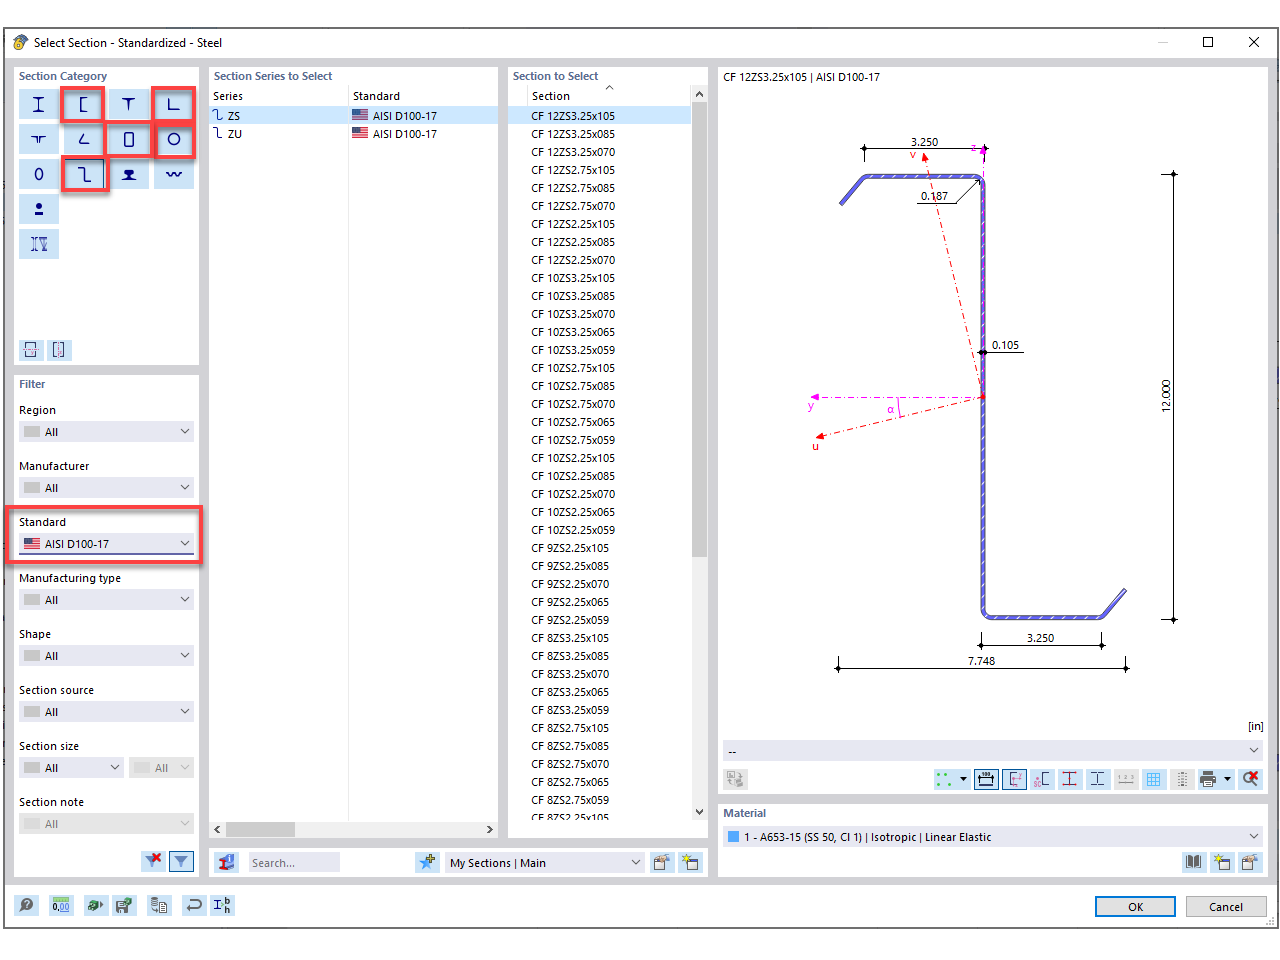Screen dimensions: 1280x960
Task: Select the I-section category icon
Action: pos(38,104)
